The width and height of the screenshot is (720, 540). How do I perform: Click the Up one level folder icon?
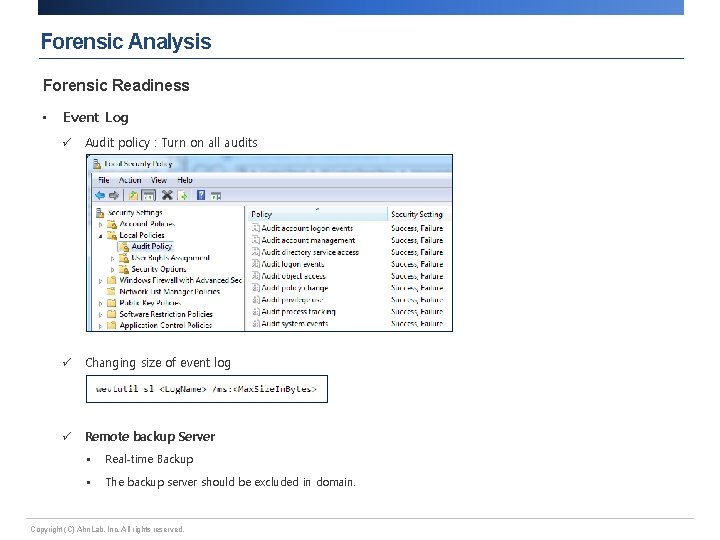(x=133, y=196)
